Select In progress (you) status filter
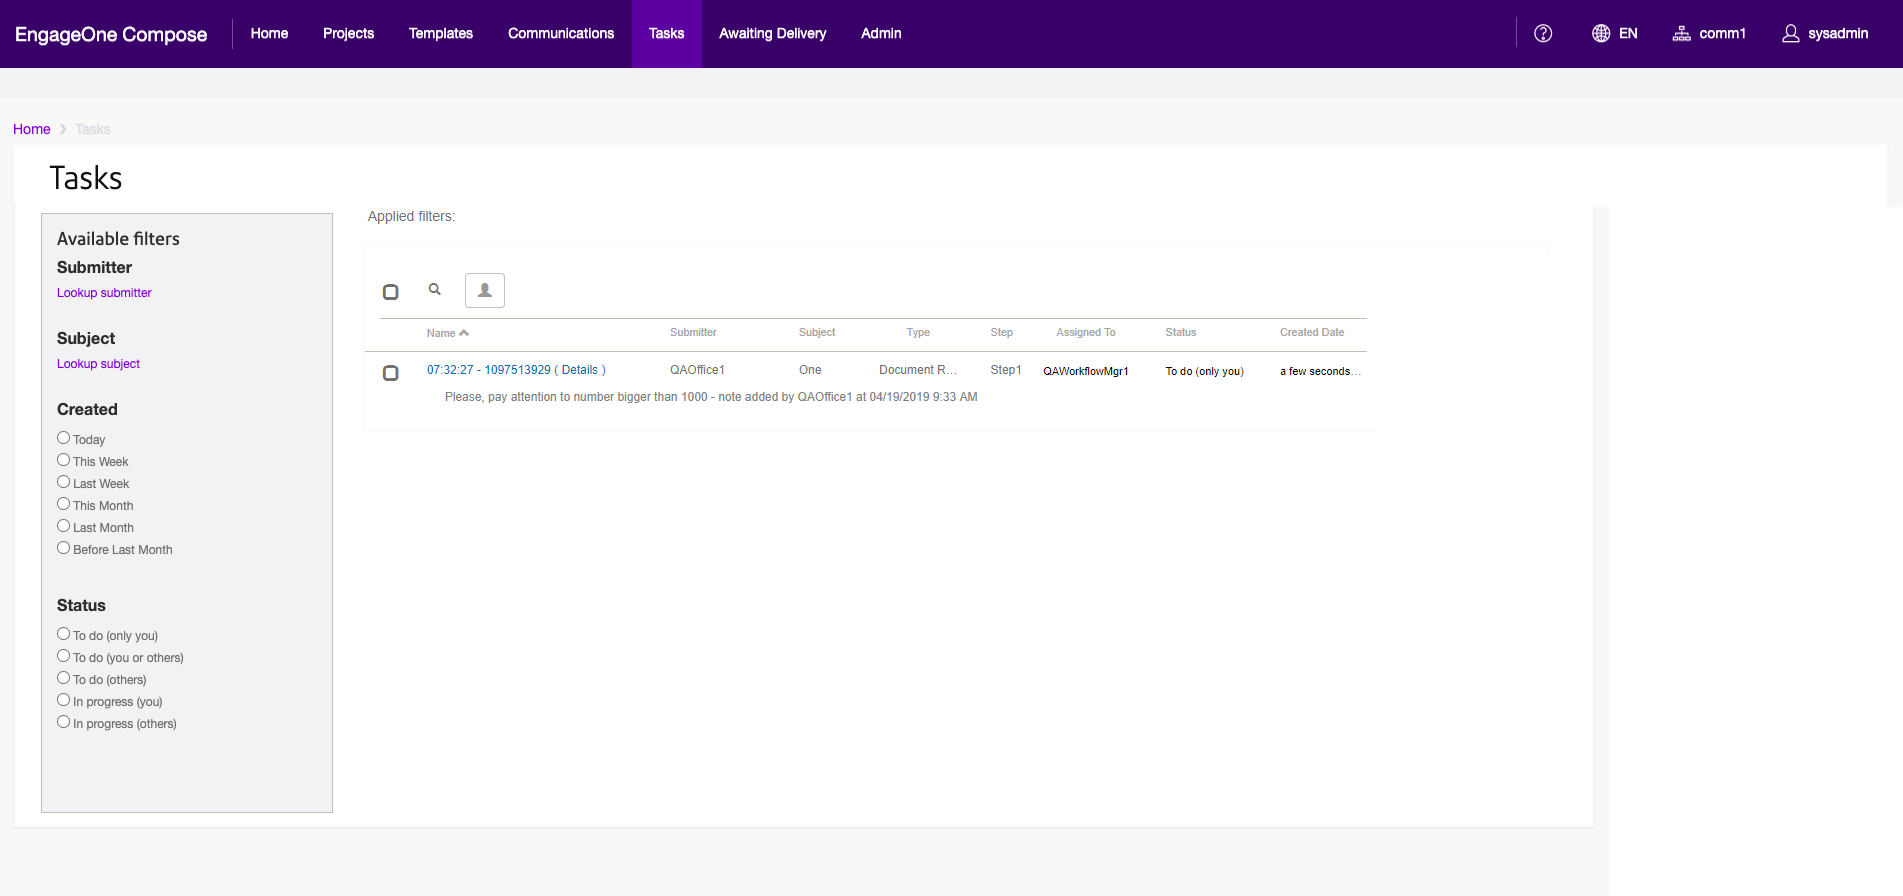Screen dimensions: 1903x896 point(64,700)
